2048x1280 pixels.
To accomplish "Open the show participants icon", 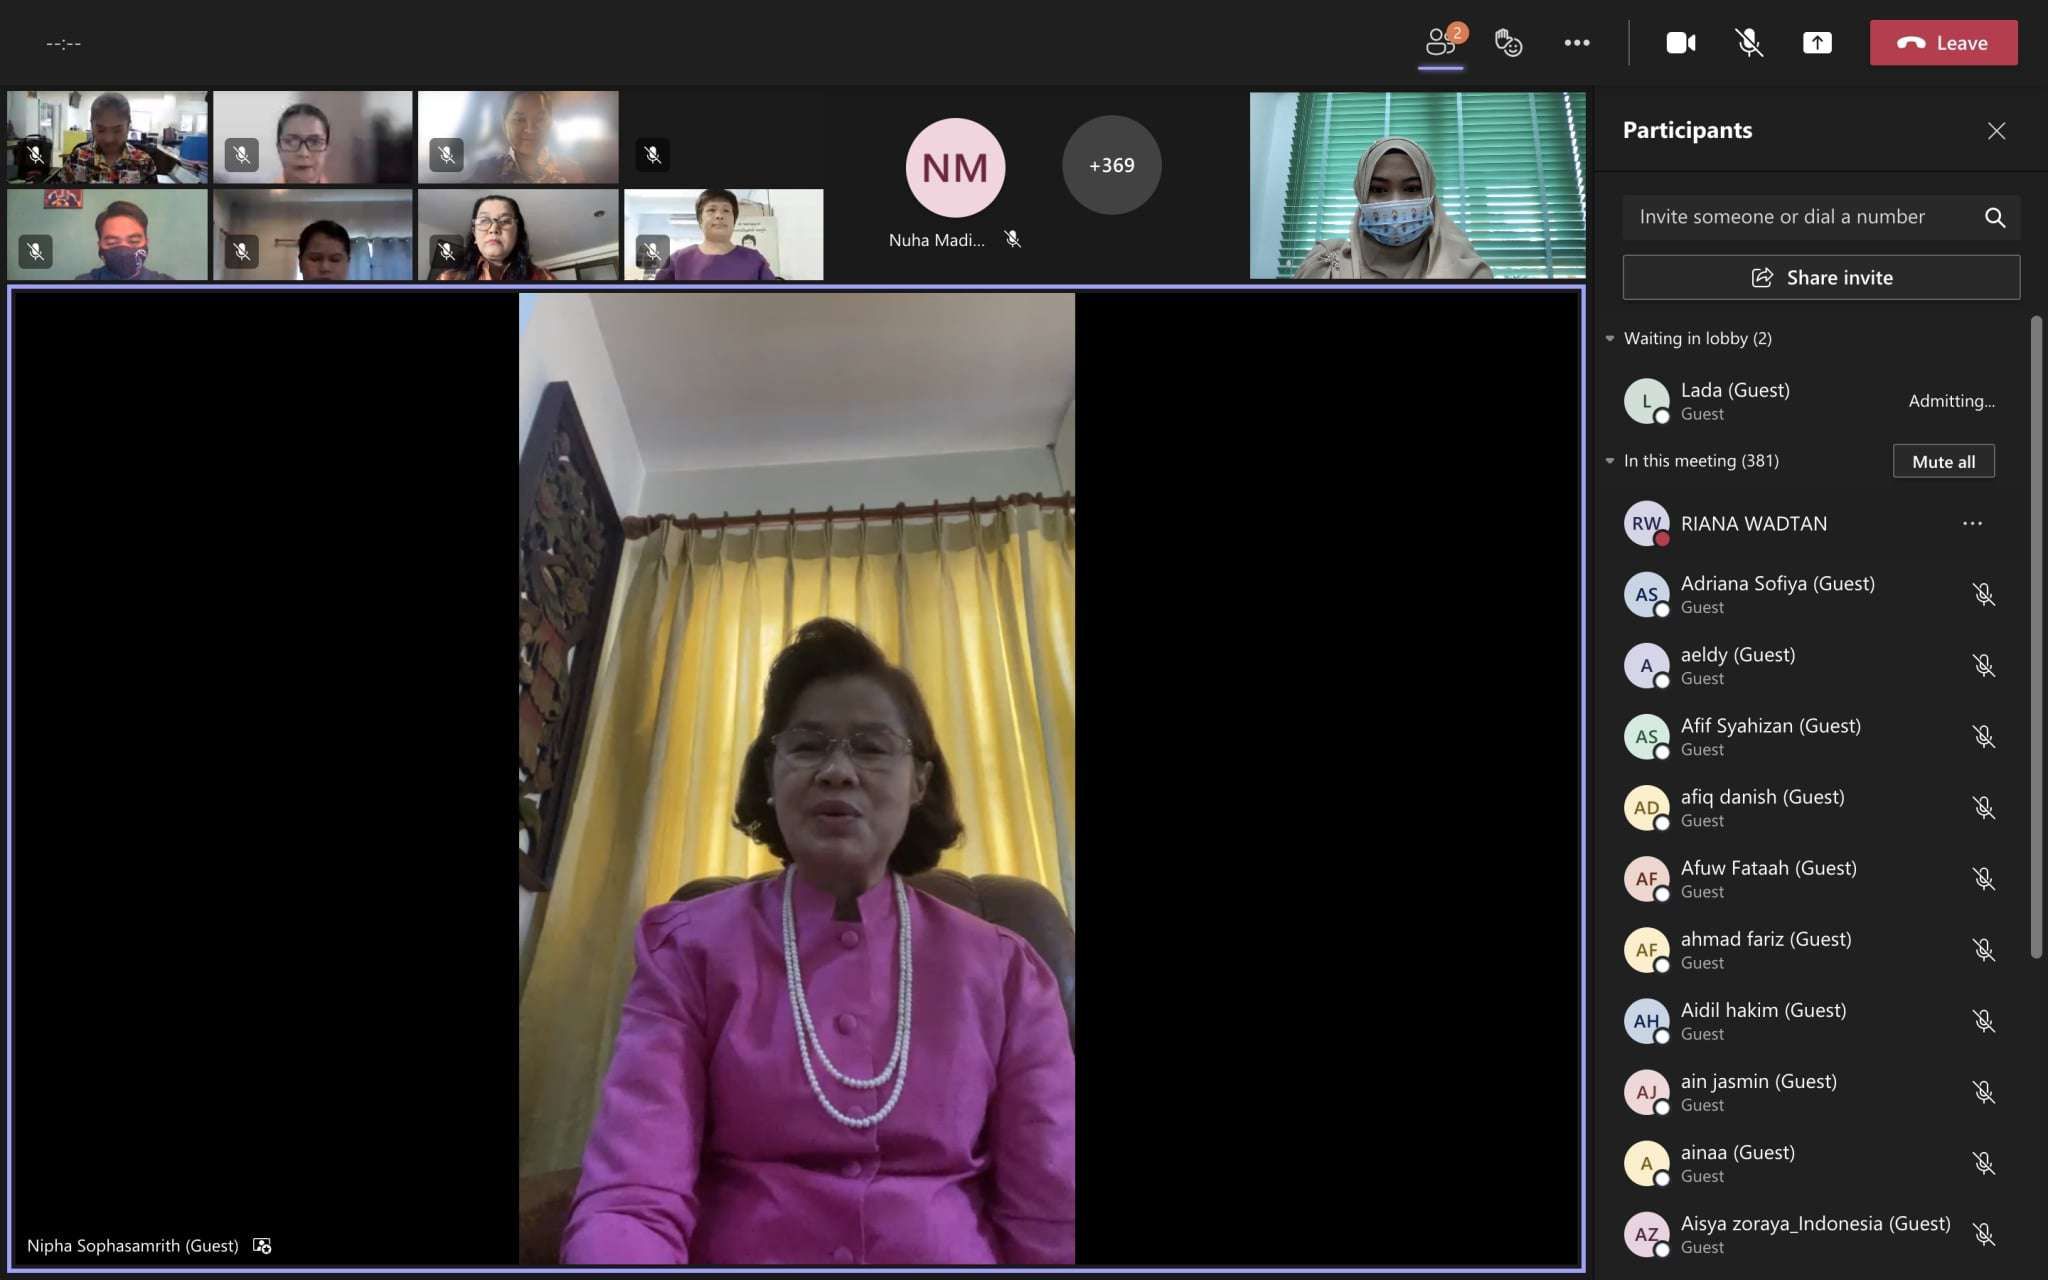I will (x=1440, y=43).
